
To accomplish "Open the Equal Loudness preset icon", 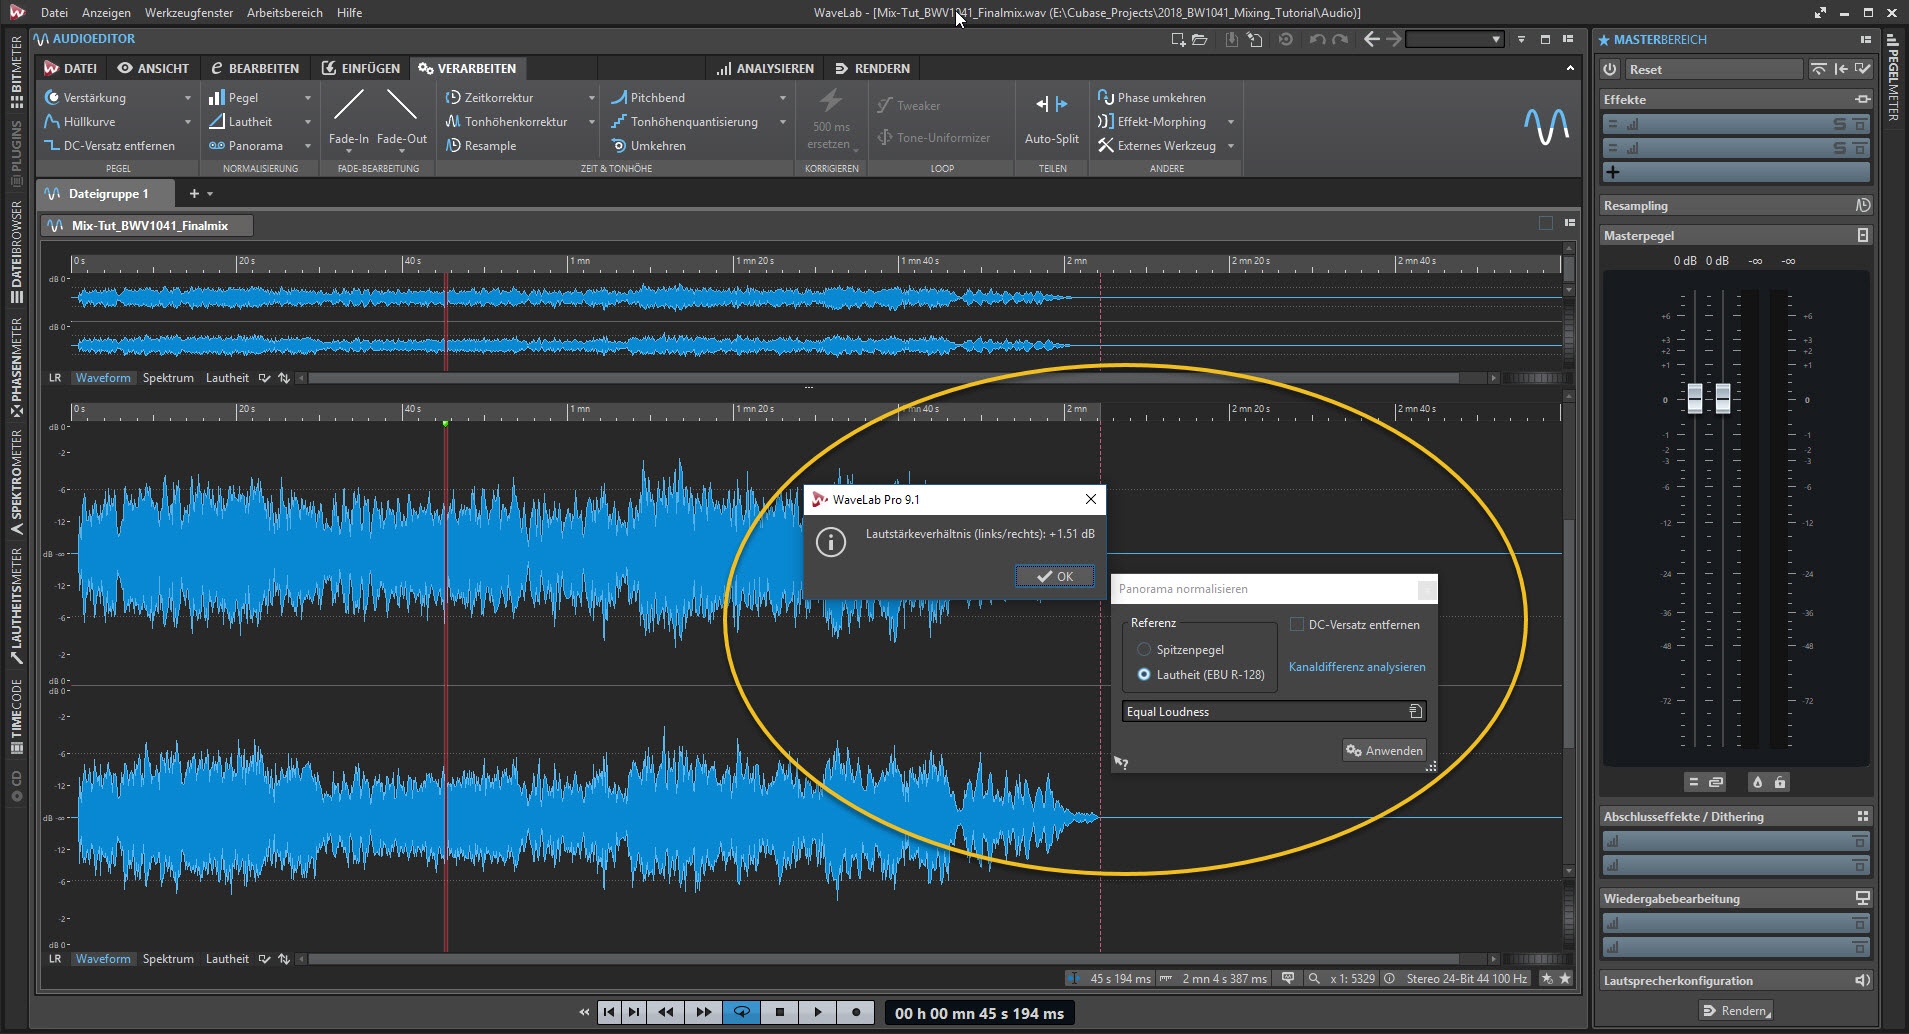I will click(1415, 711).
